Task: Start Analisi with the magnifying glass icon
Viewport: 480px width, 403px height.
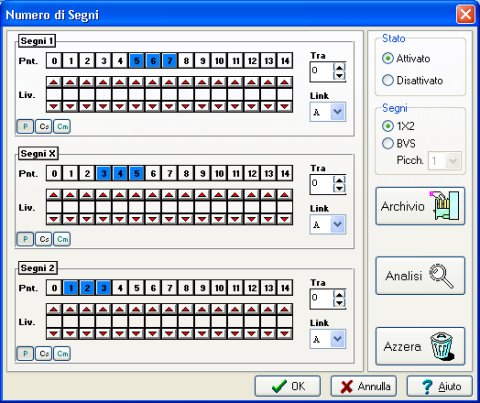Action: tap(420, 275)
